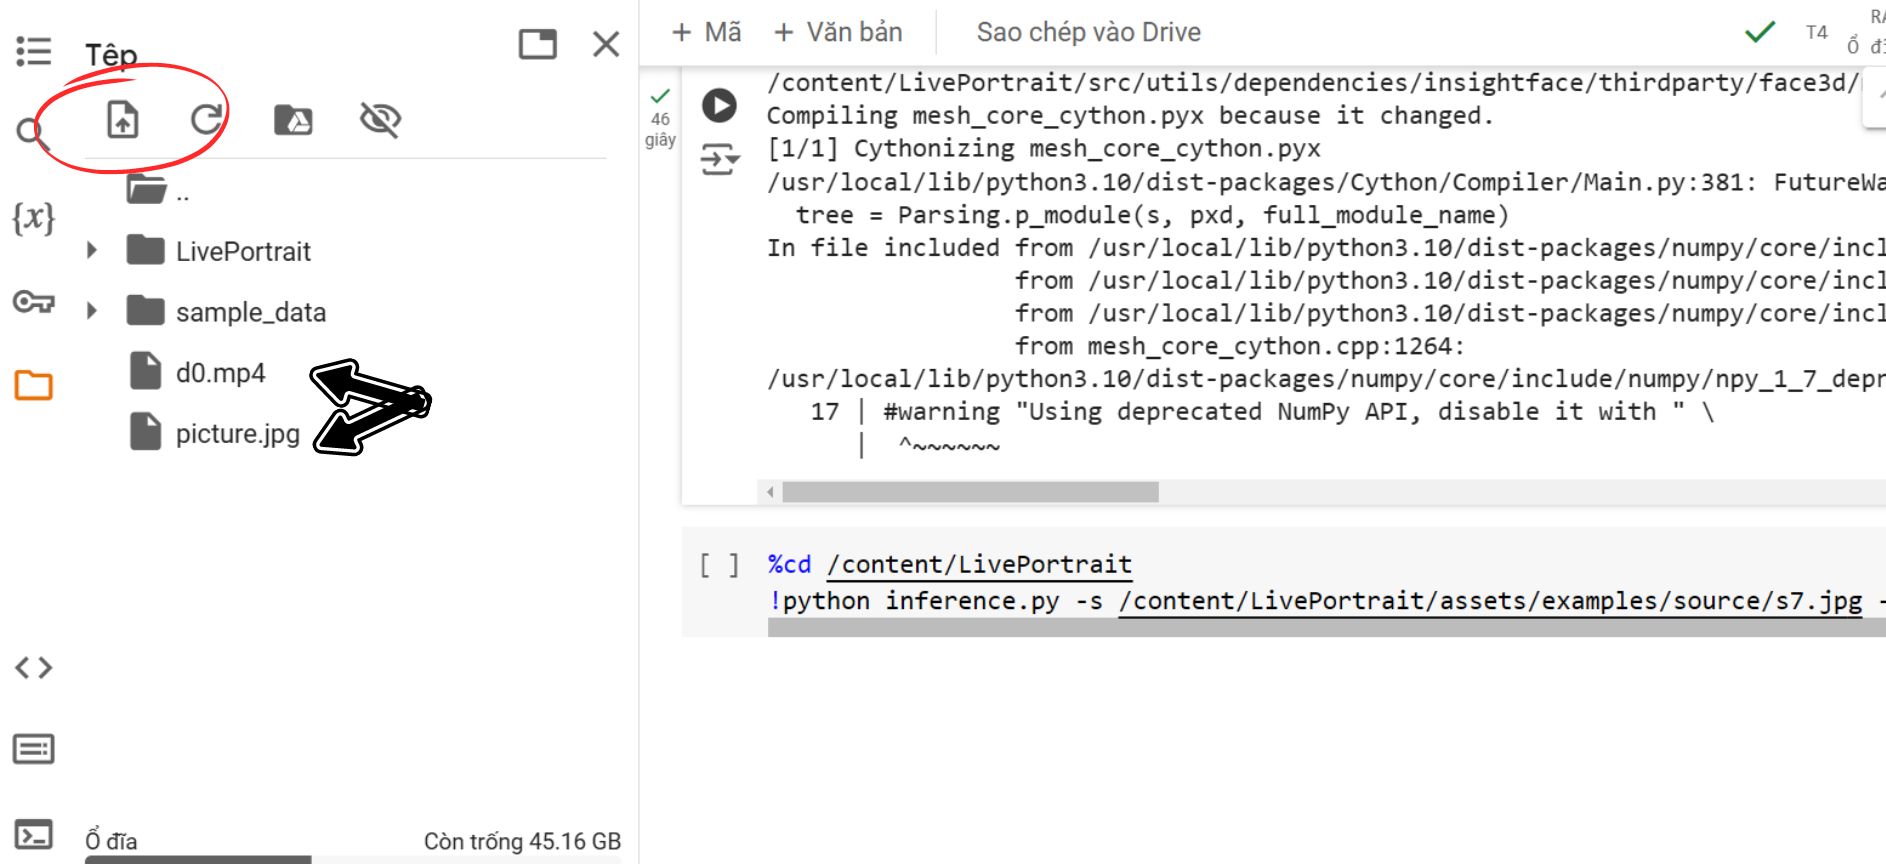The width and height of the screenshot is (1886, 864).
Task: Click the green check execution status icon
Action: (x=660, y=96)
